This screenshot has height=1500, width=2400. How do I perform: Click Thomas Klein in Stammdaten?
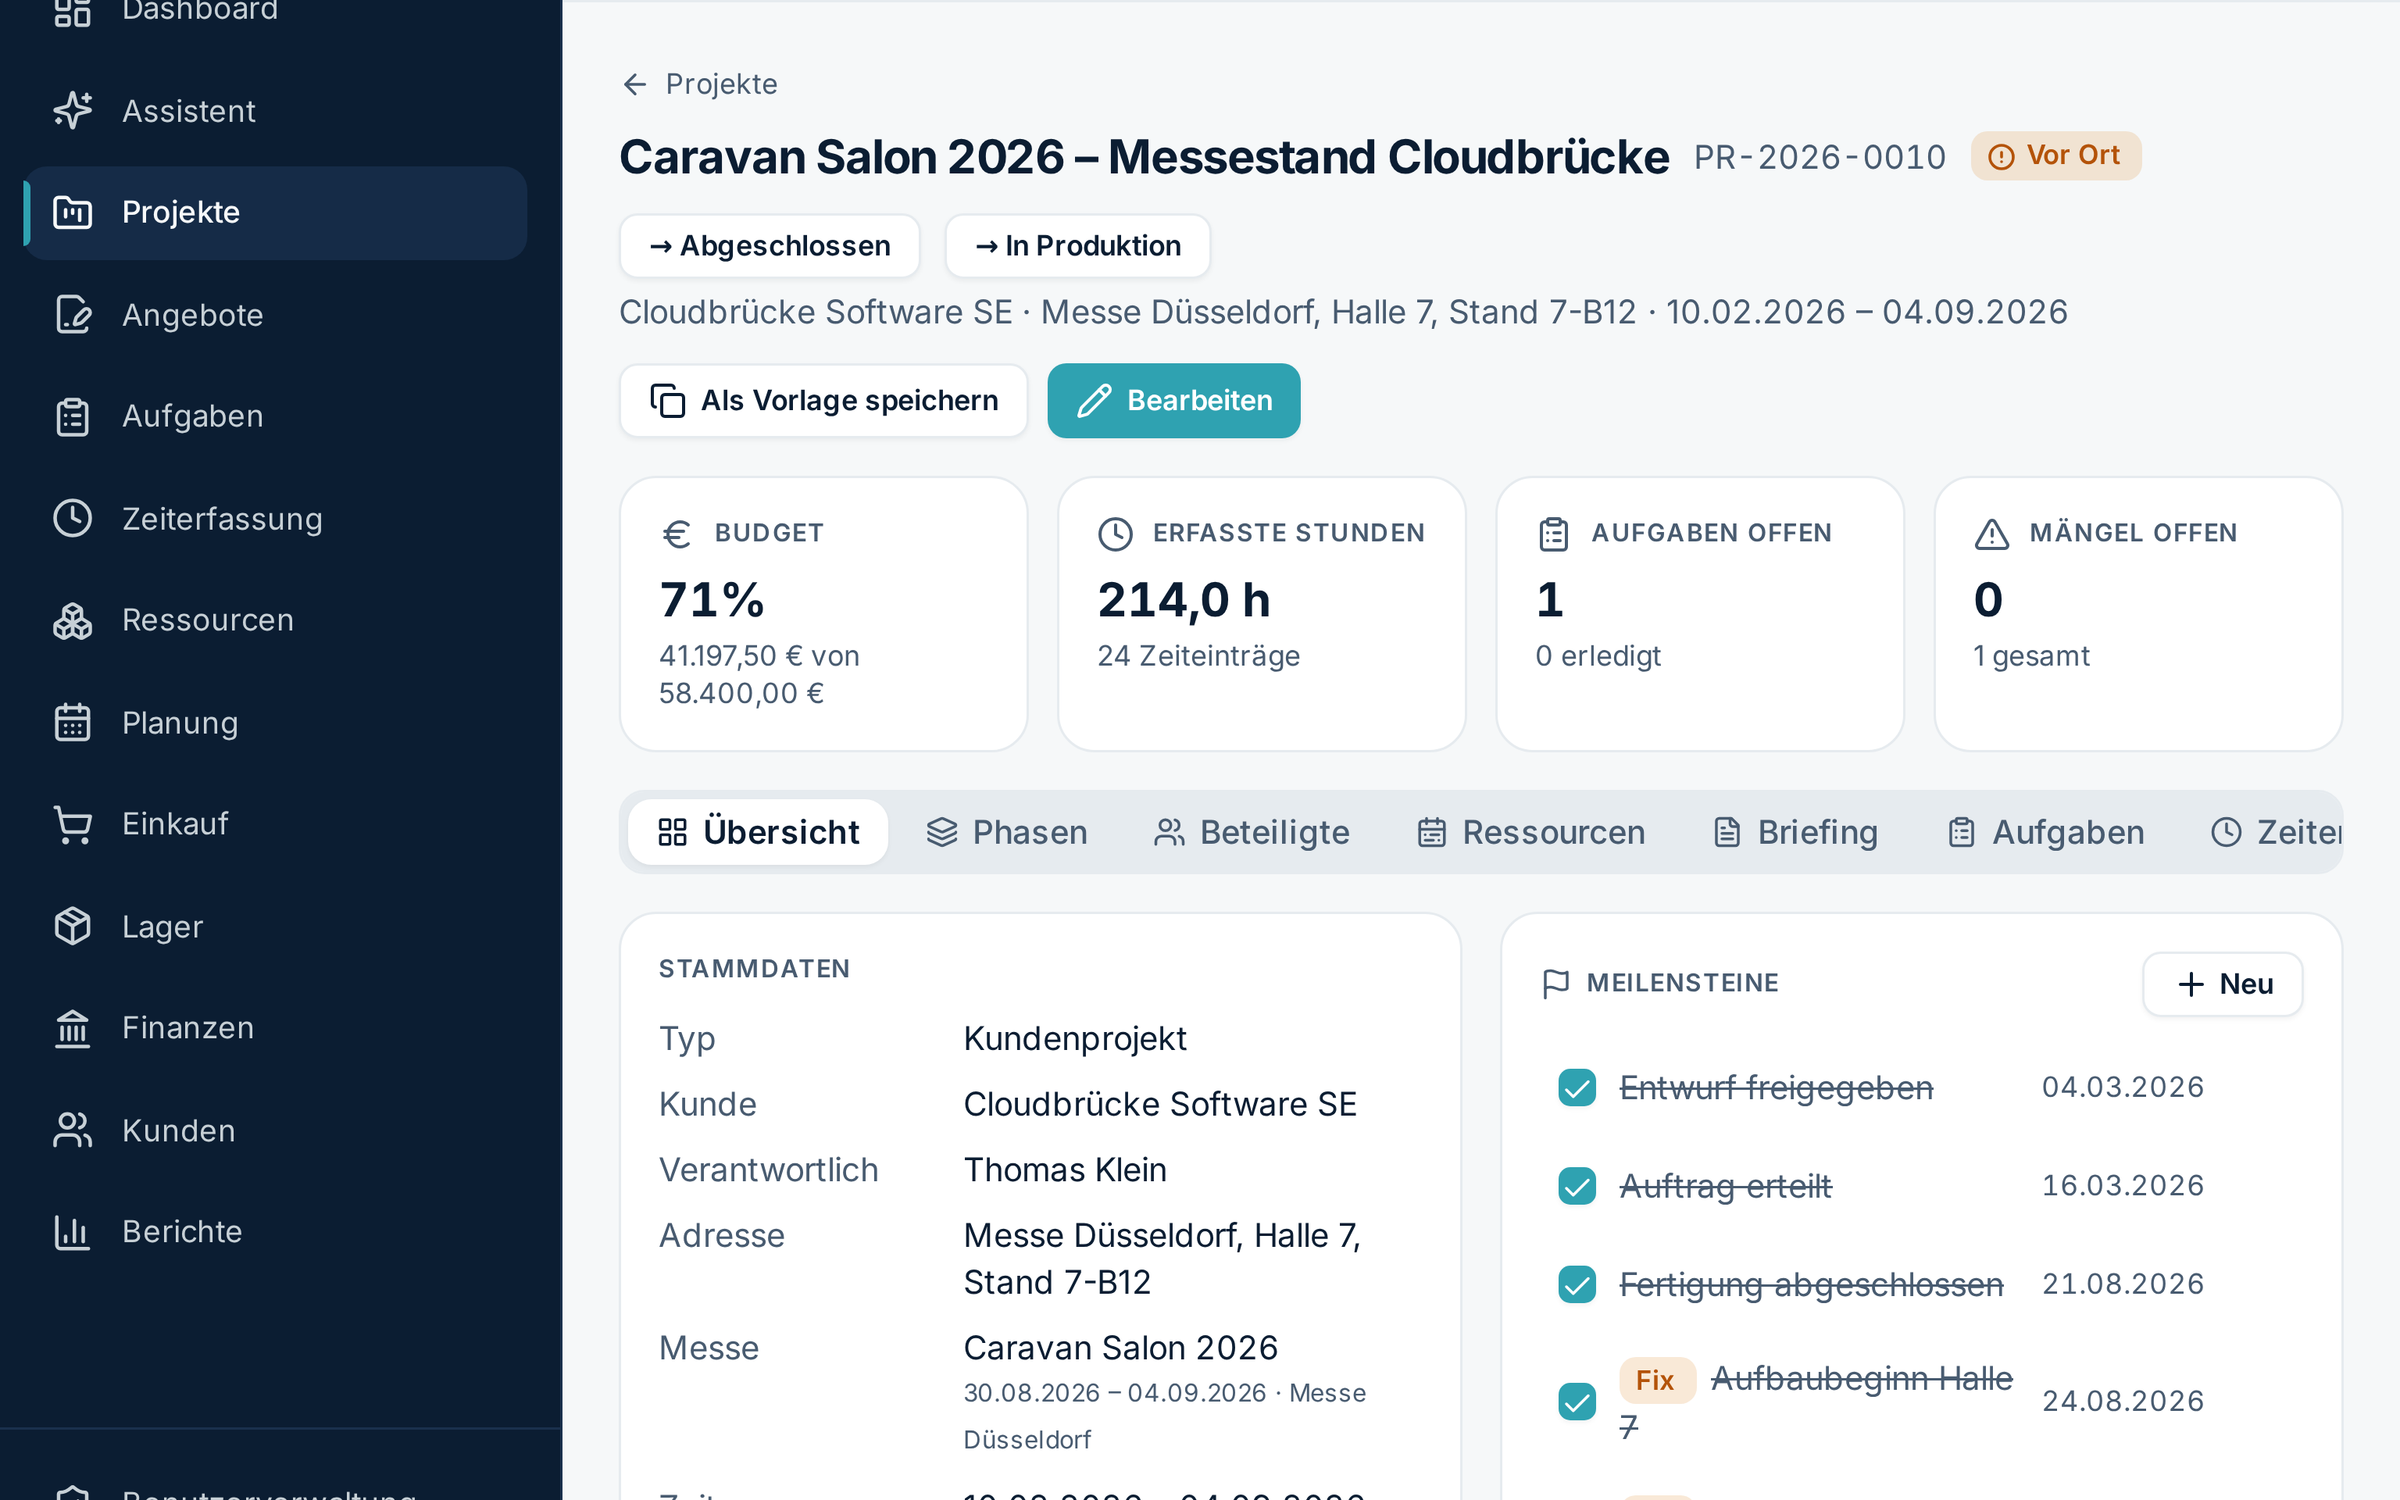click(1064, 1170)
